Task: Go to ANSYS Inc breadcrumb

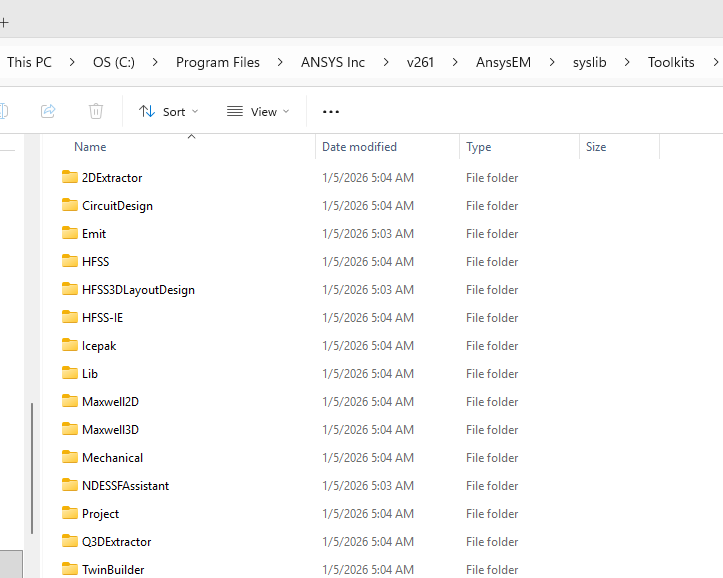Action: (x=333, y=62)
